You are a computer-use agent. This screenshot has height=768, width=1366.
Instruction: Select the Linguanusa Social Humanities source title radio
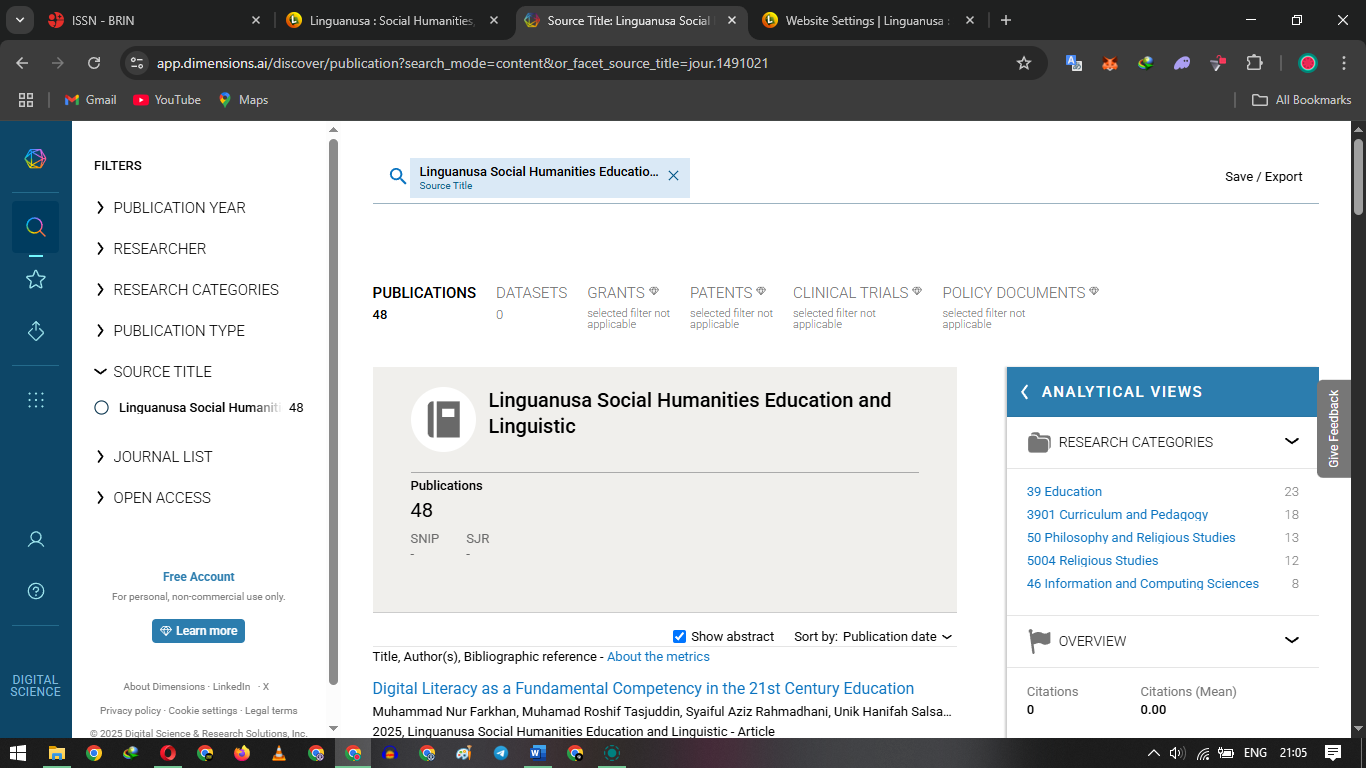(x=101, y=408)
